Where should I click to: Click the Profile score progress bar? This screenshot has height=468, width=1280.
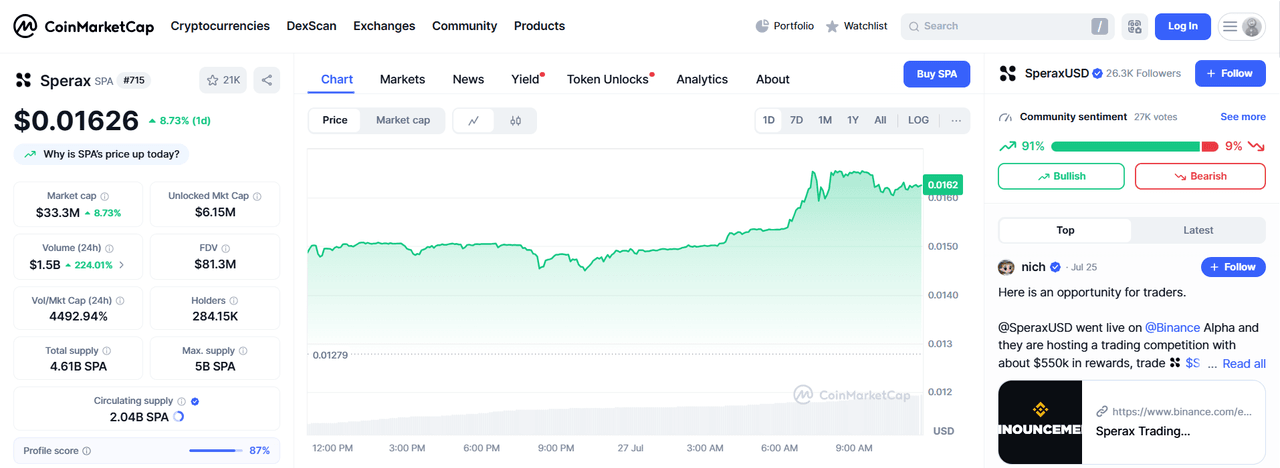[215, 451]
